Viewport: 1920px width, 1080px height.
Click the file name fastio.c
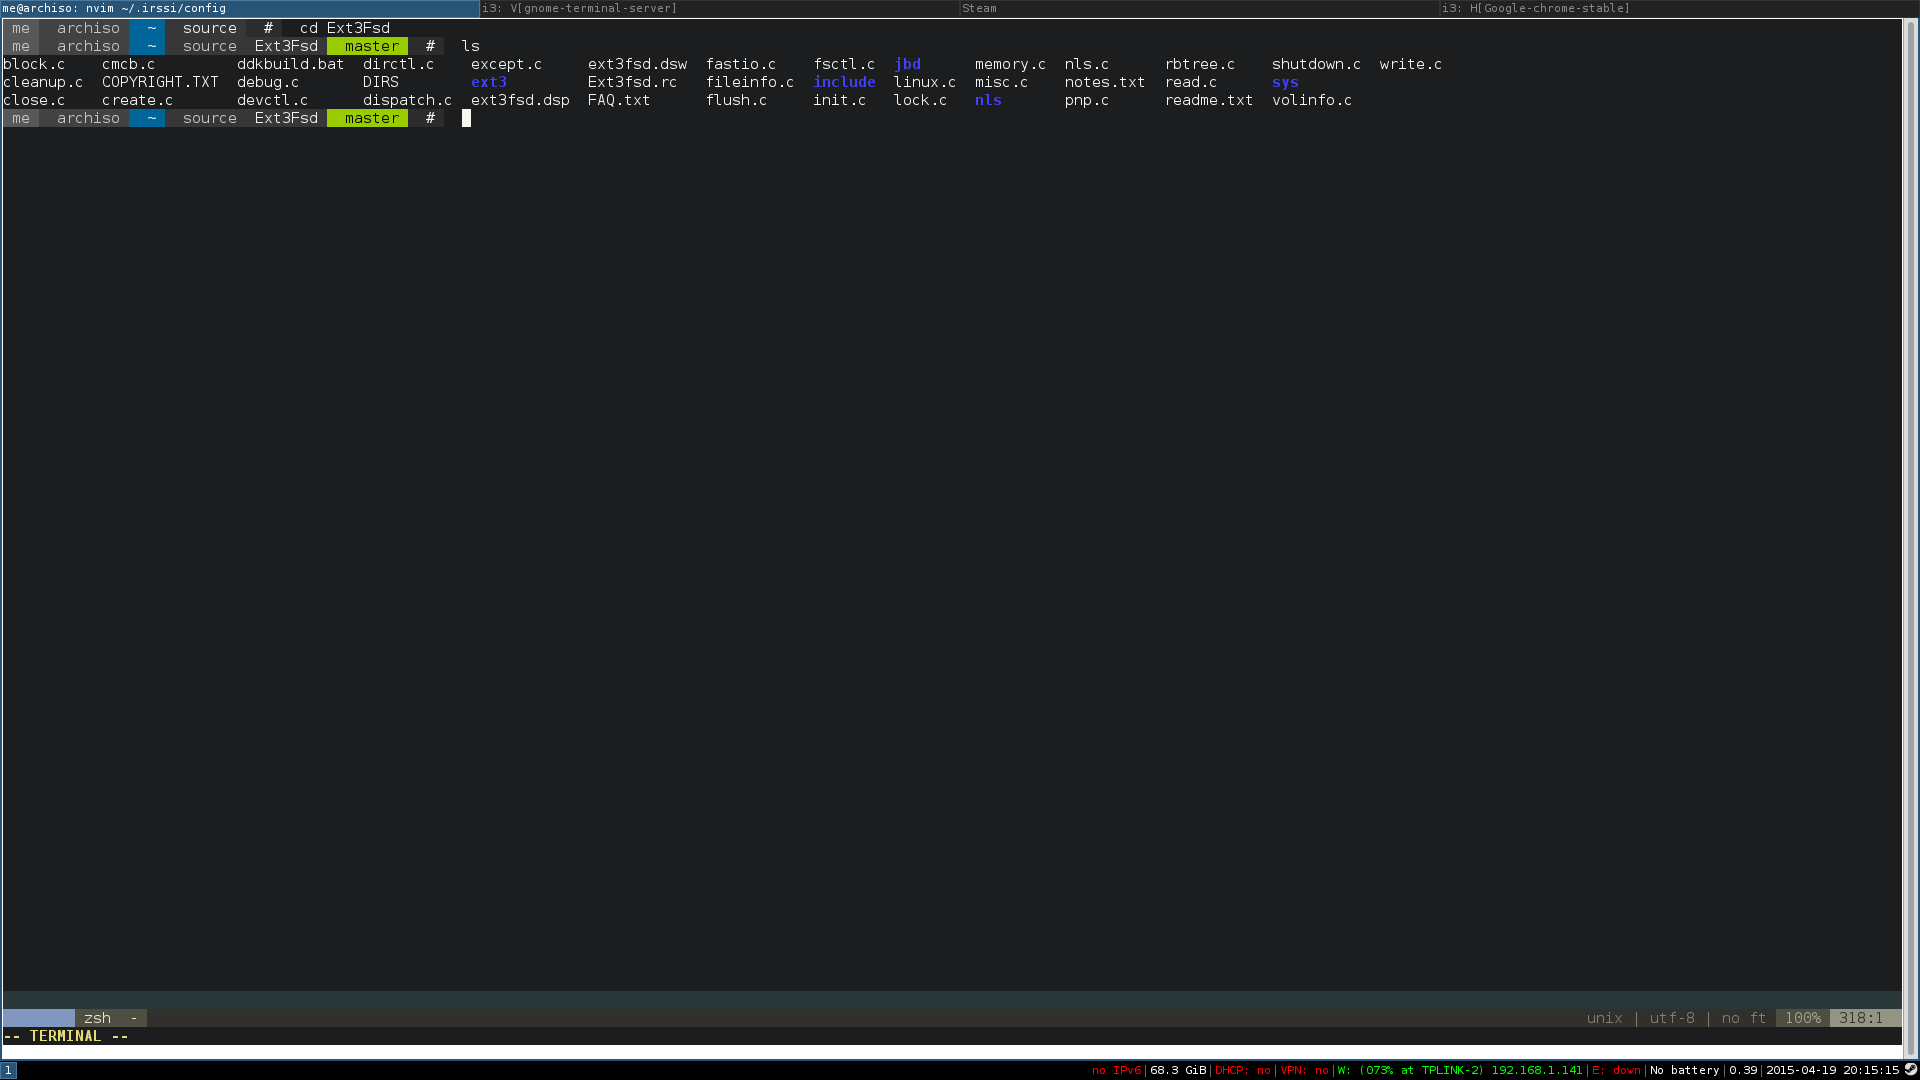(740, 64)
